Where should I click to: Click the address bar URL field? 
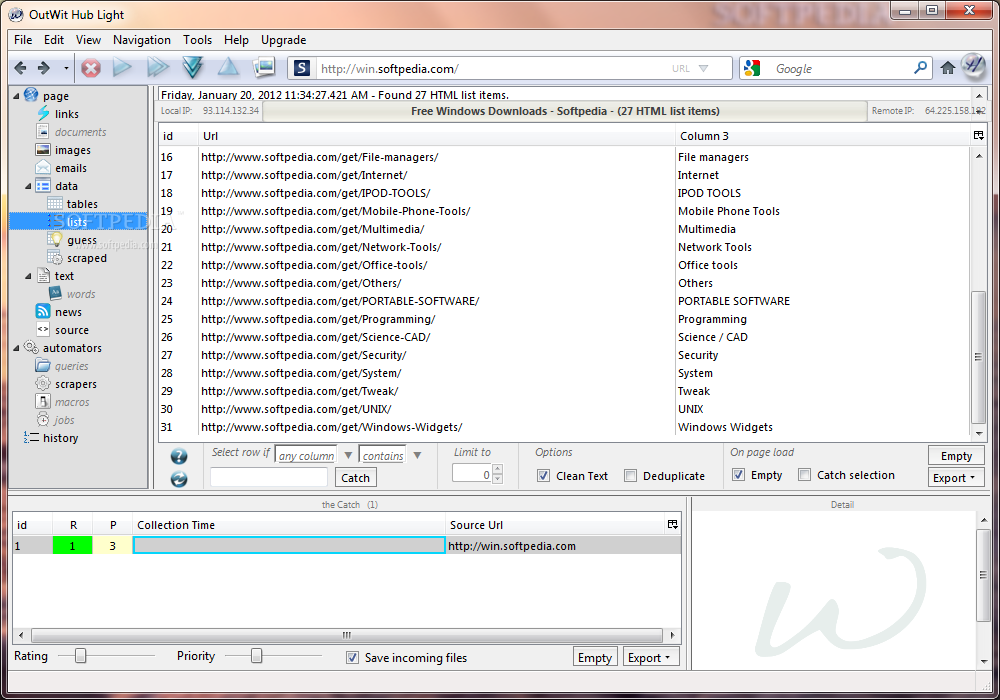pos(491,68)
